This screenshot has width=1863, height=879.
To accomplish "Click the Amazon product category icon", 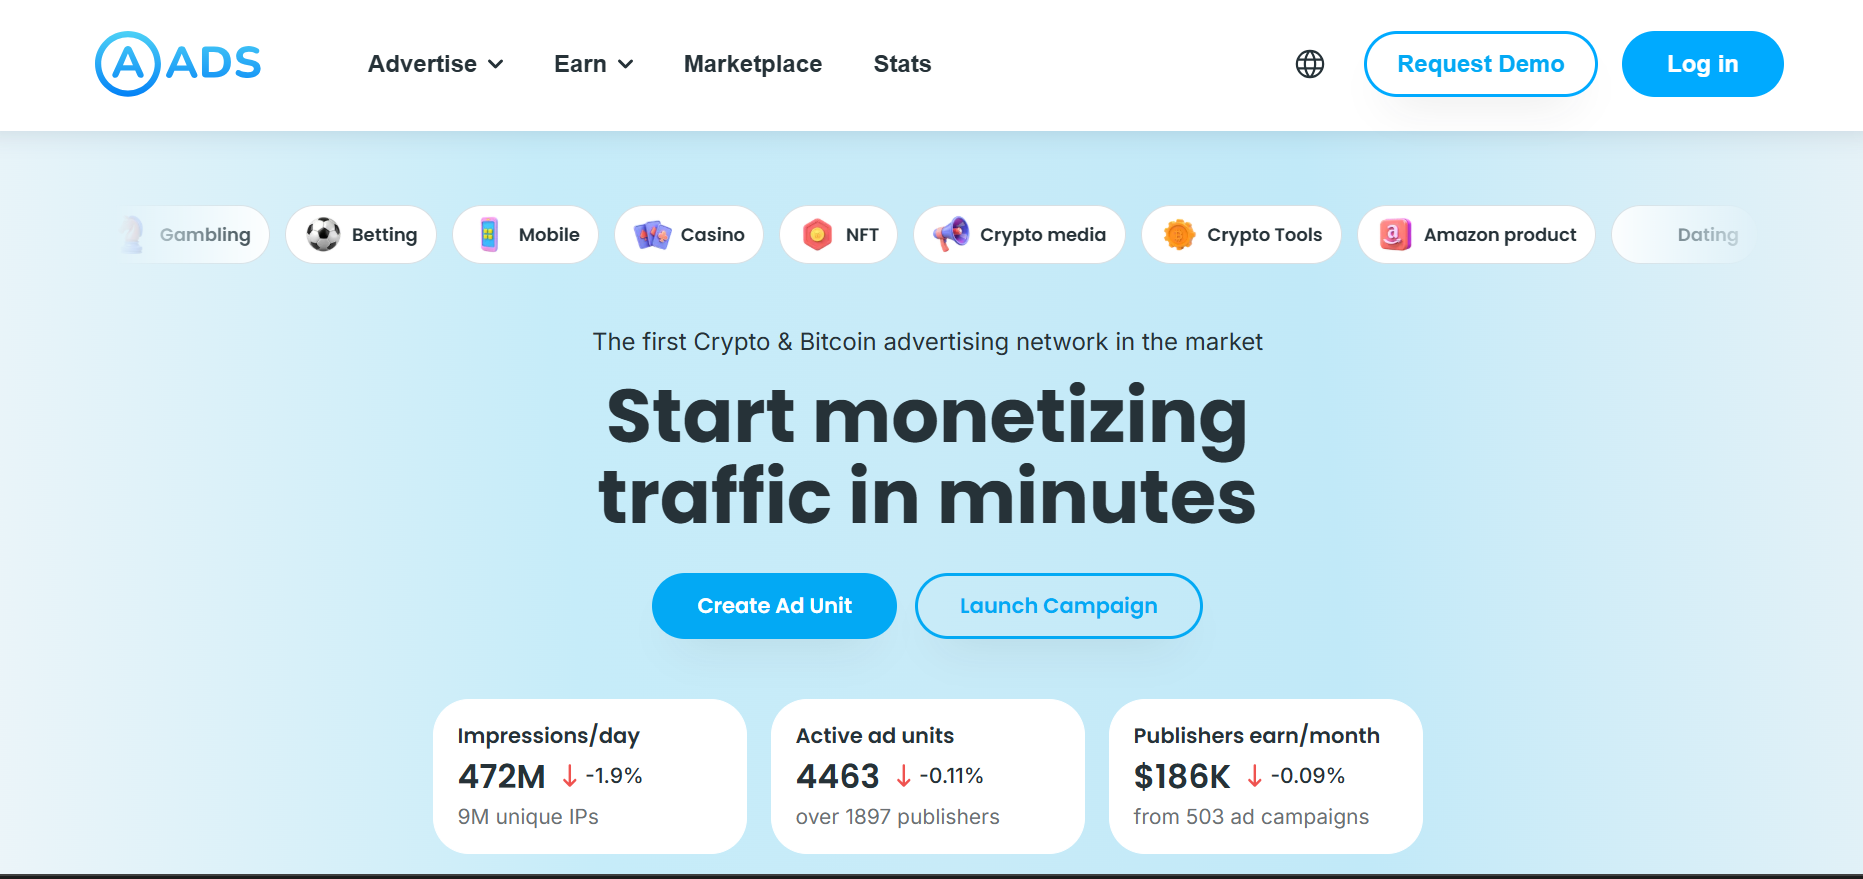I will click(x=1394, y=234).
